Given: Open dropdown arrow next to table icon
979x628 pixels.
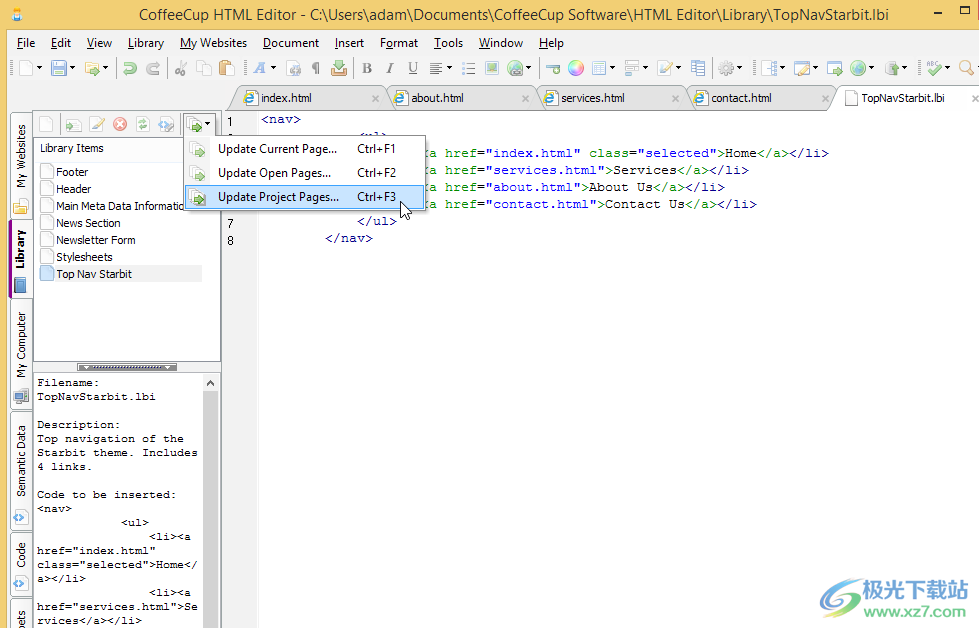Looking at the screenshot, I should click(612, 68).
